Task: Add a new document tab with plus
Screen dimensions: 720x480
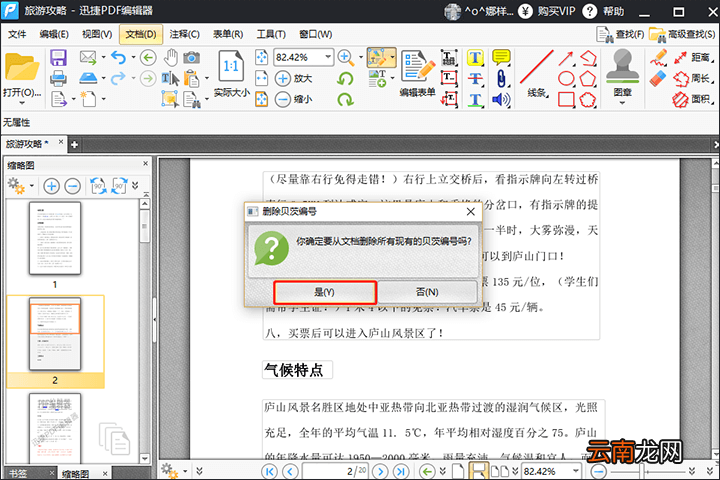Action: point(74,145)
